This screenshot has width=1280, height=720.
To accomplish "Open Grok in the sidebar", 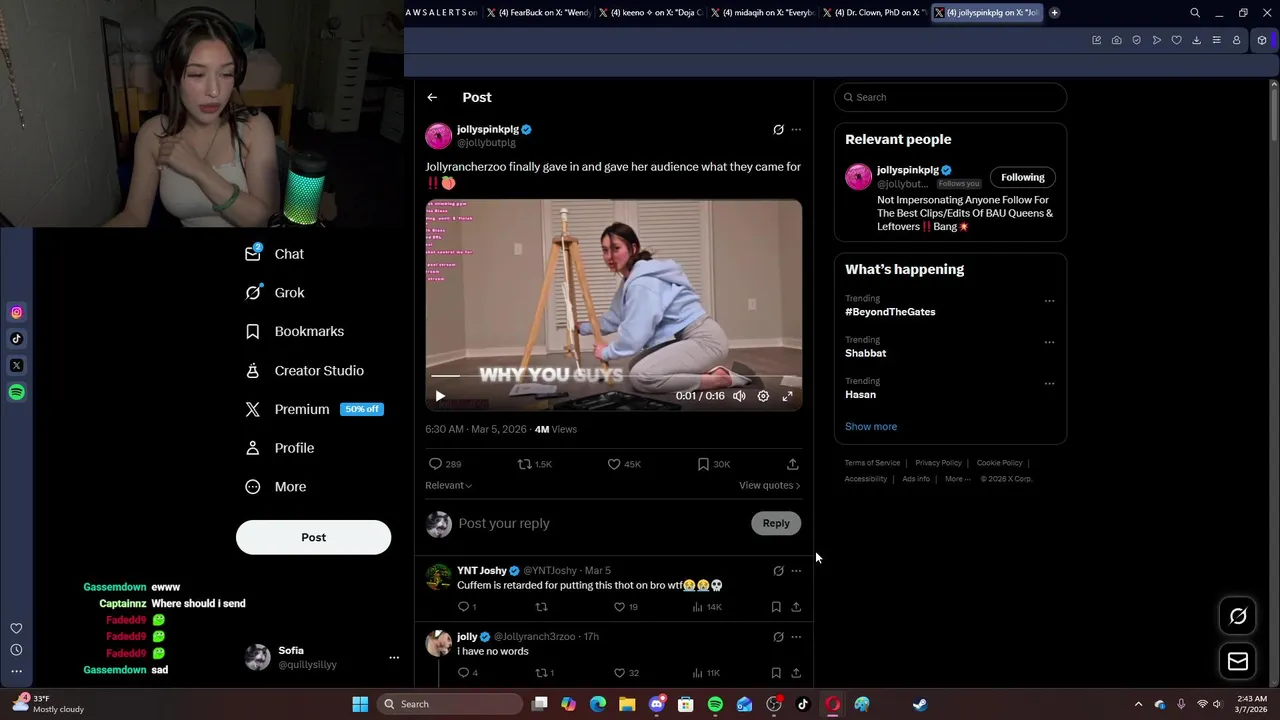I will 274,293.
